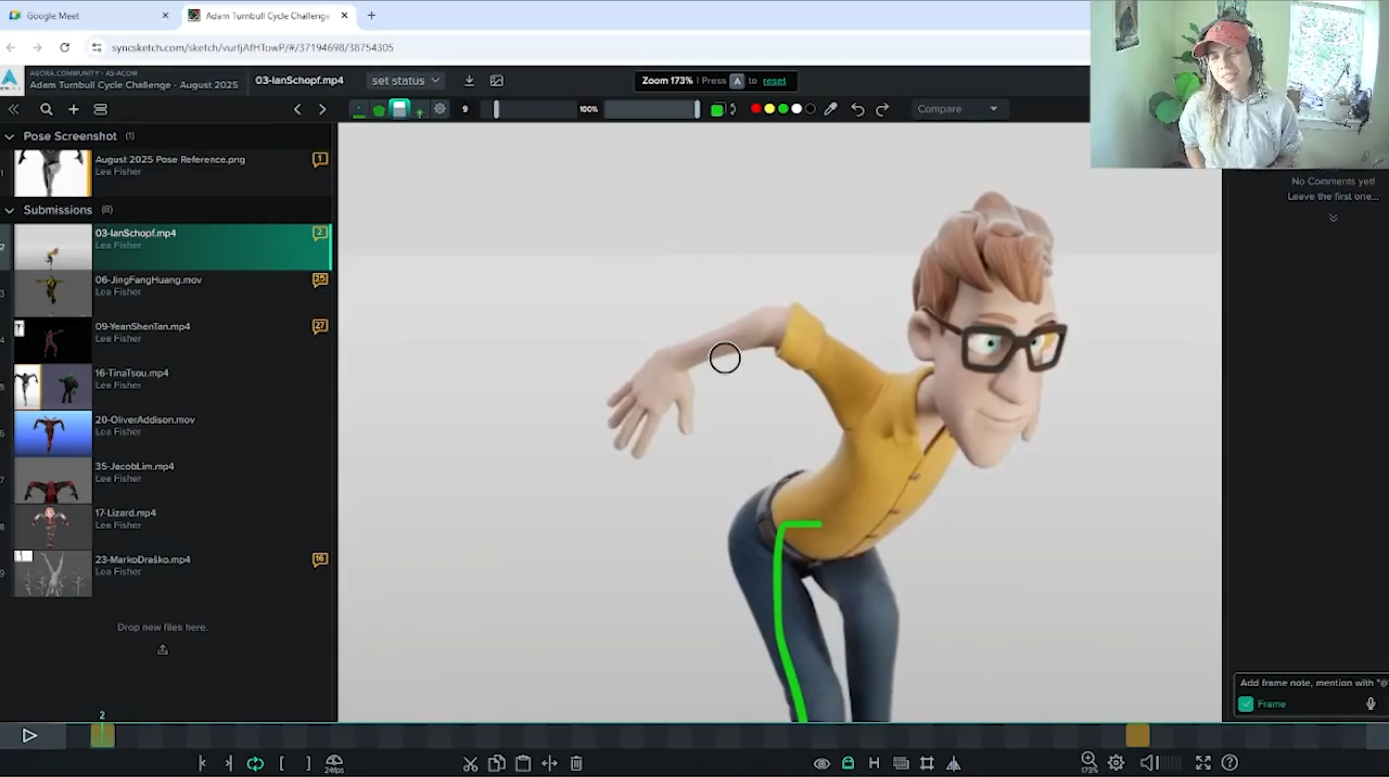Image resolution: width=1389 pixels, height=777 pixels.
Task: Redo the last drawing stroke
Action: coord(882,109)
